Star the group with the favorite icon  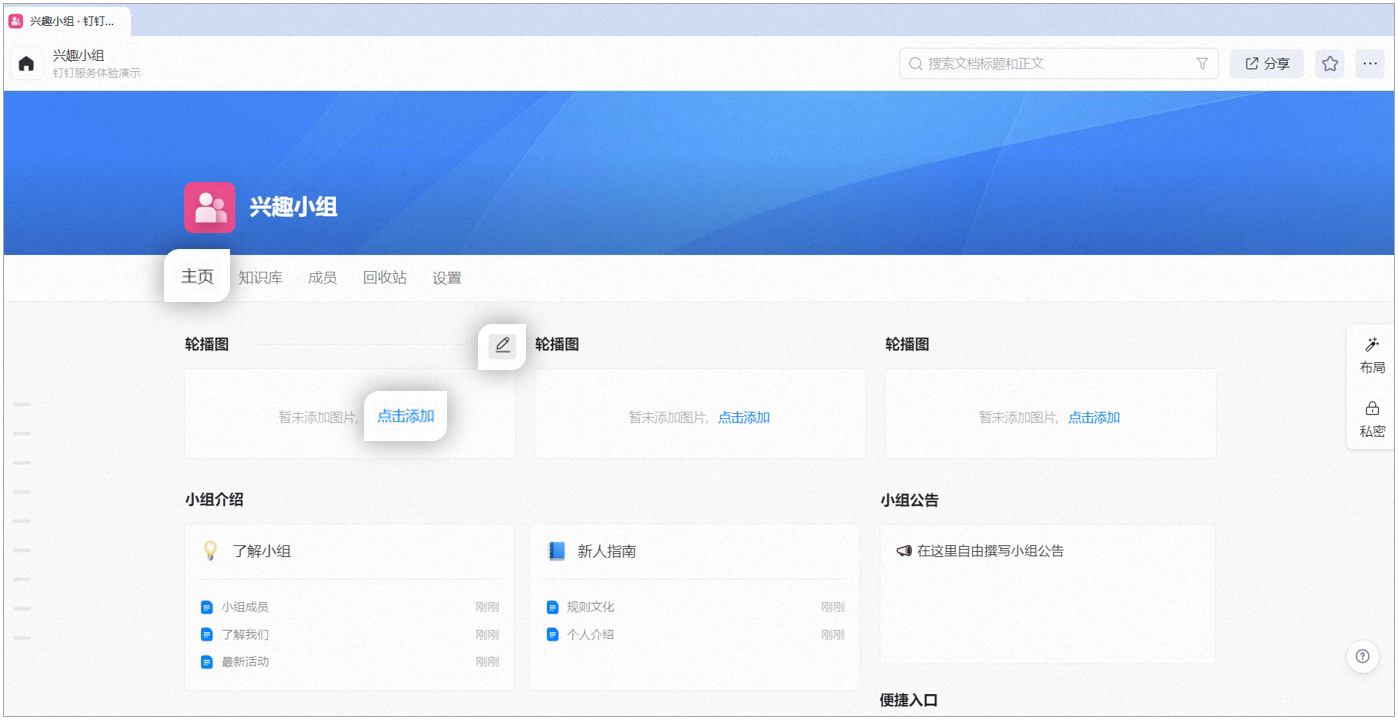coord(1330,64)
